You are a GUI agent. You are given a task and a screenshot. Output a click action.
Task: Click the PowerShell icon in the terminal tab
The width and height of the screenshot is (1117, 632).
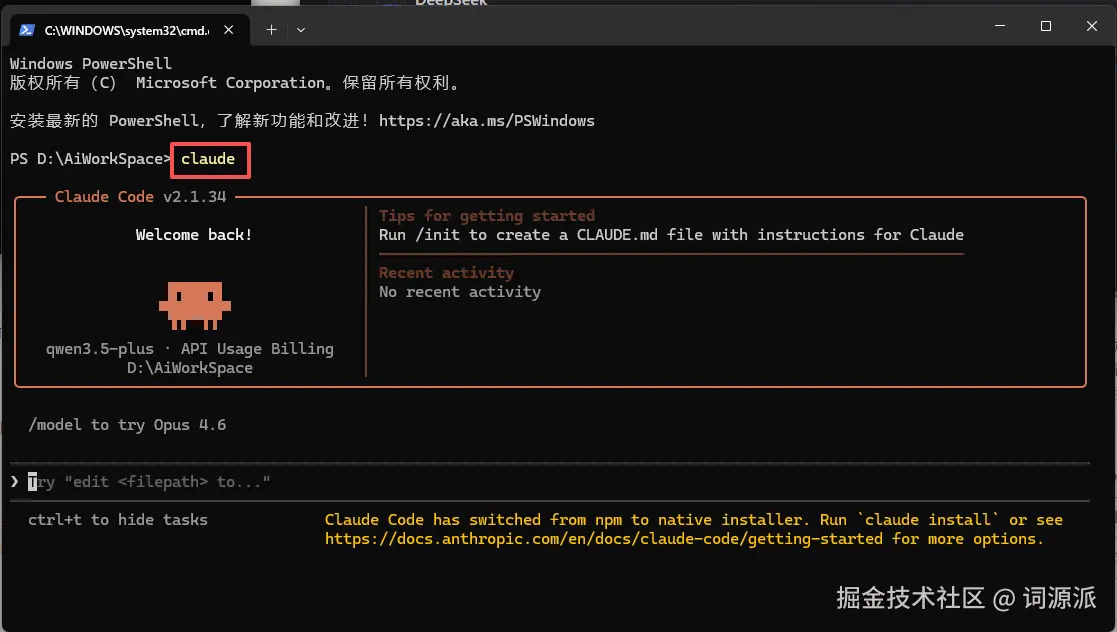click(x=27, y=30)
